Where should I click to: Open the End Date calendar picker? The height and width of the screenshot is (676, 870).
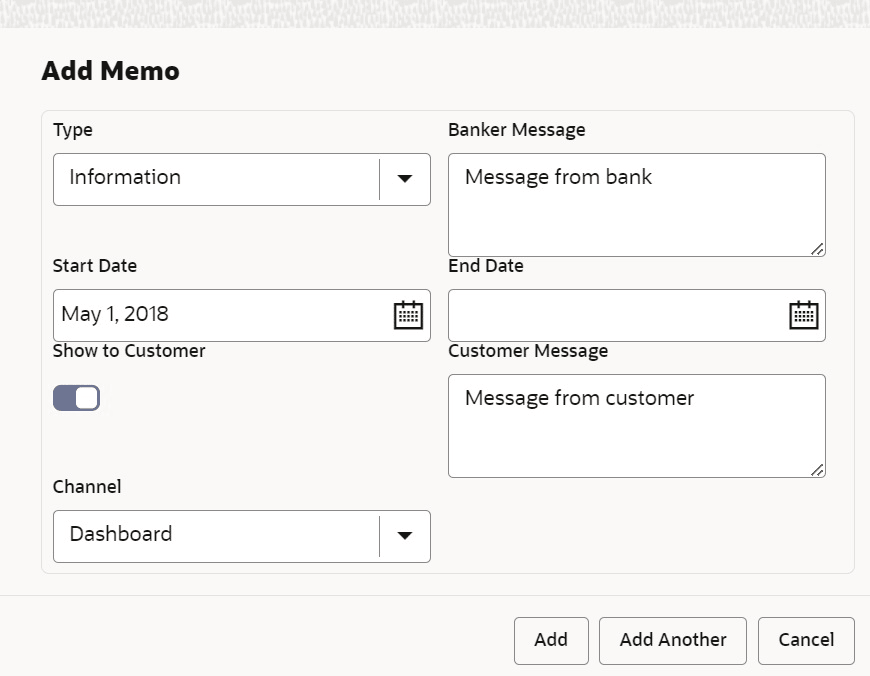click(x=804, y=315)
